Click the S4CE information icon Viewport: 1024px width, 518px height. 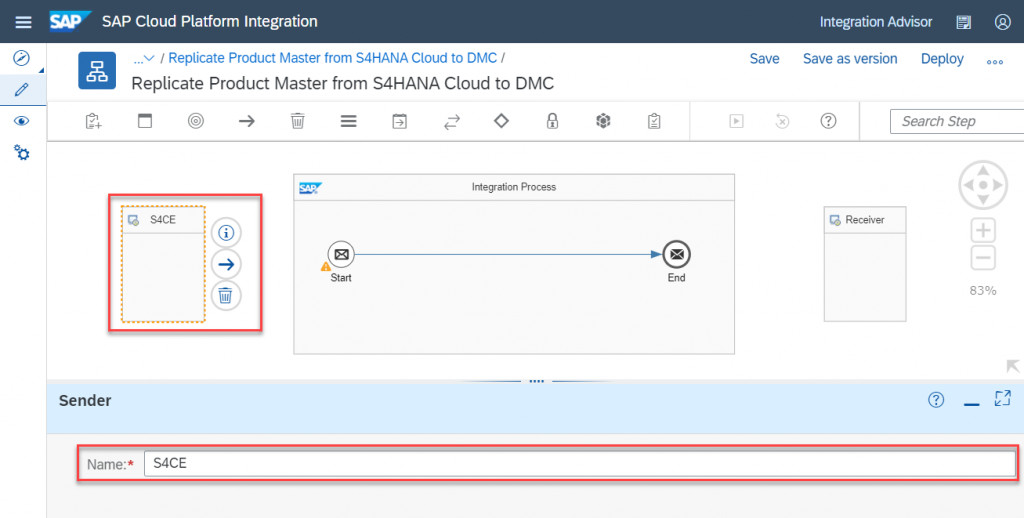click(226, 233)
